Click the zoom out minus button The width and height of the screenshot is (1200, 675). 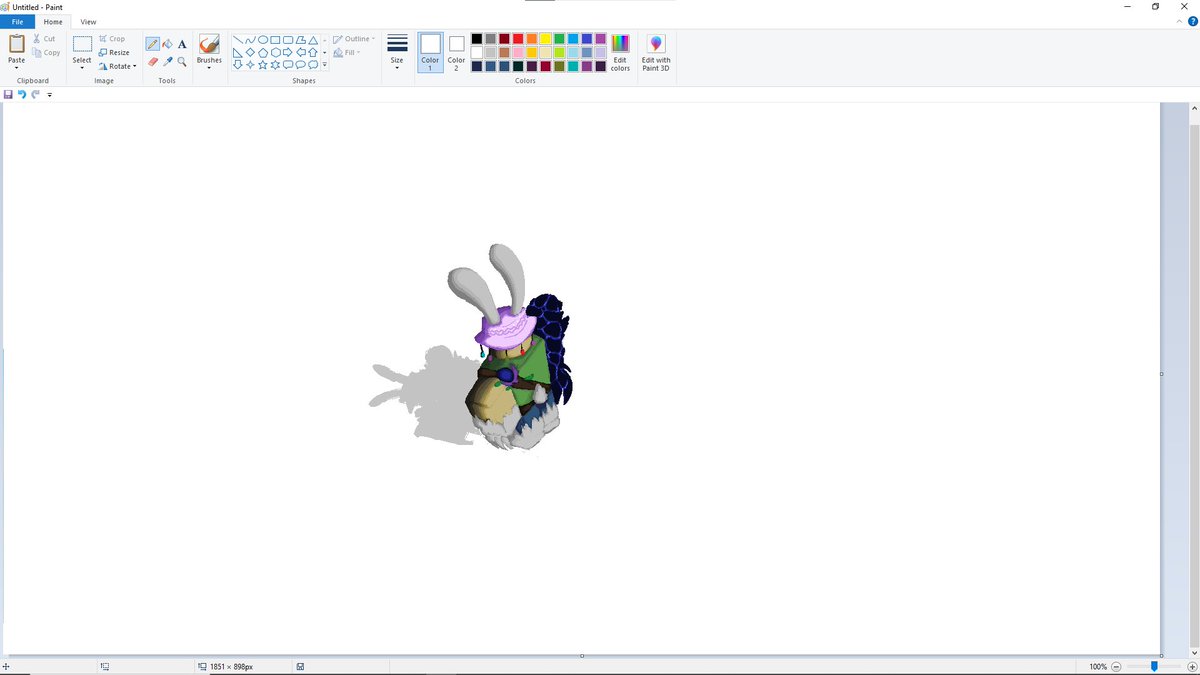1117,666
